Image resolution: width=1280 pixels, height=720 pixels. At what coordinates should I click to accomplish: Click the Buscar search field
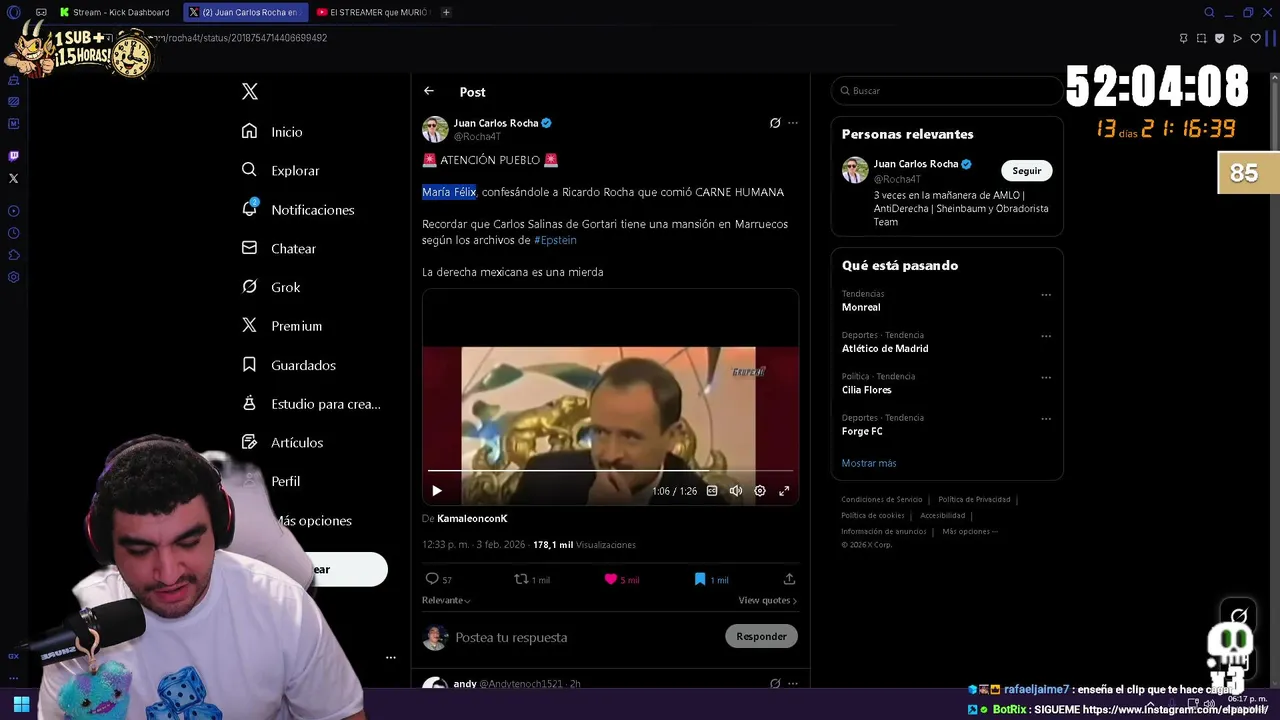[946, 91]
